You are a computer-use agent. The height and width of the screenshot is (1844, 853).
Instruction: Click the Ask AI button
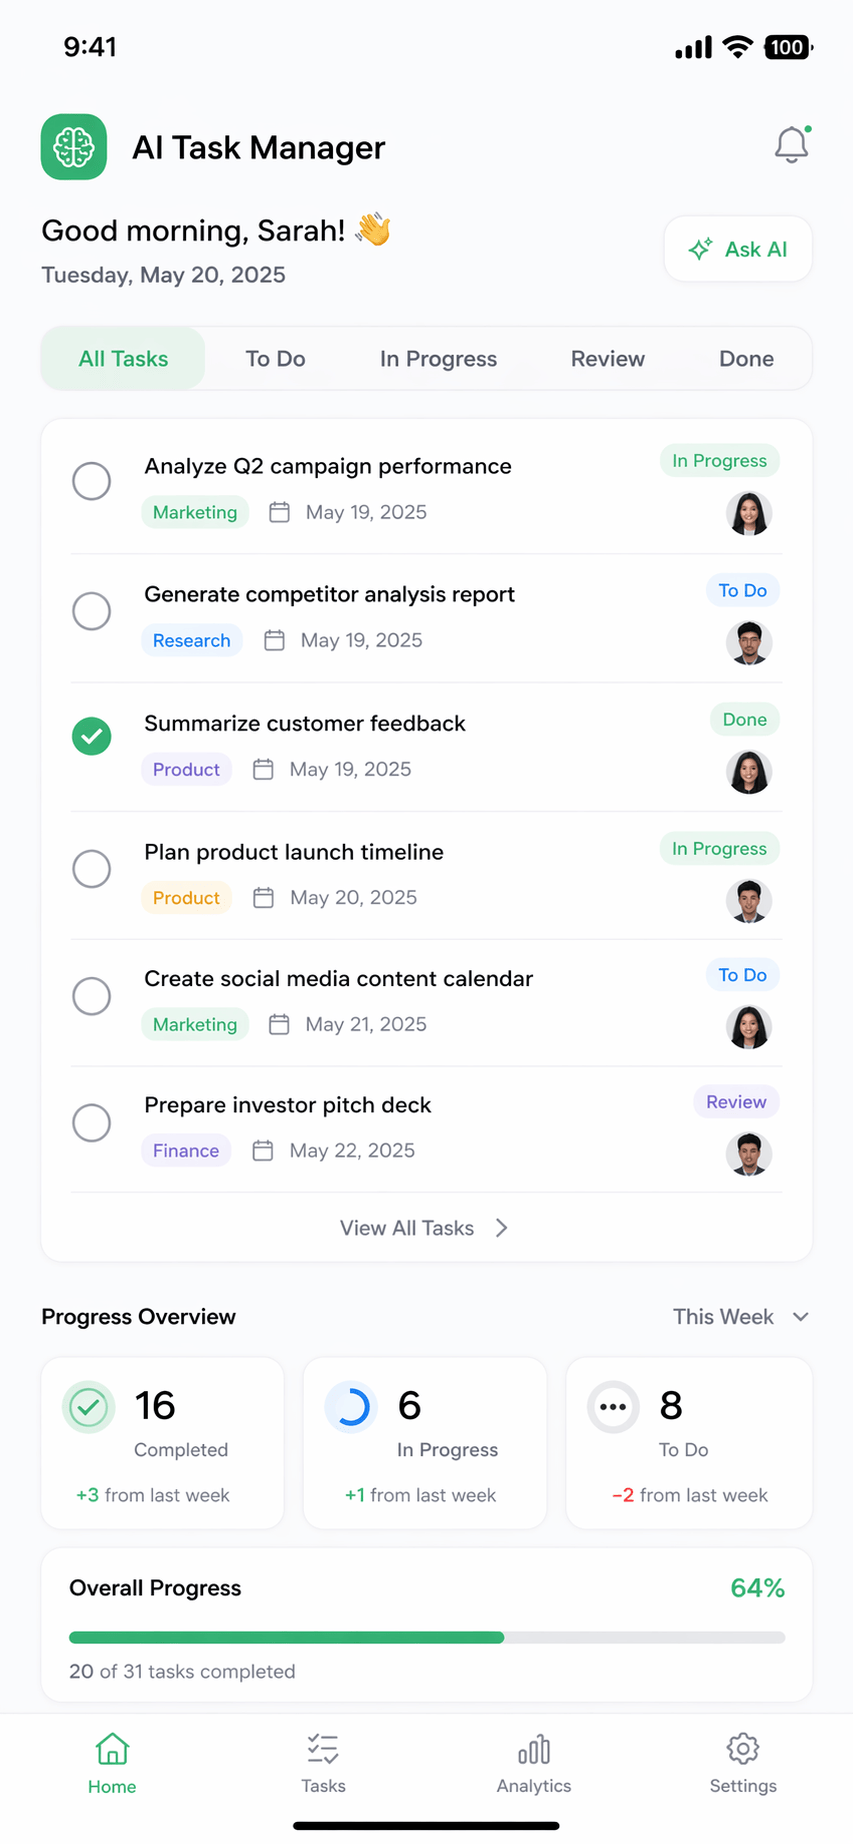coord(738,249)
